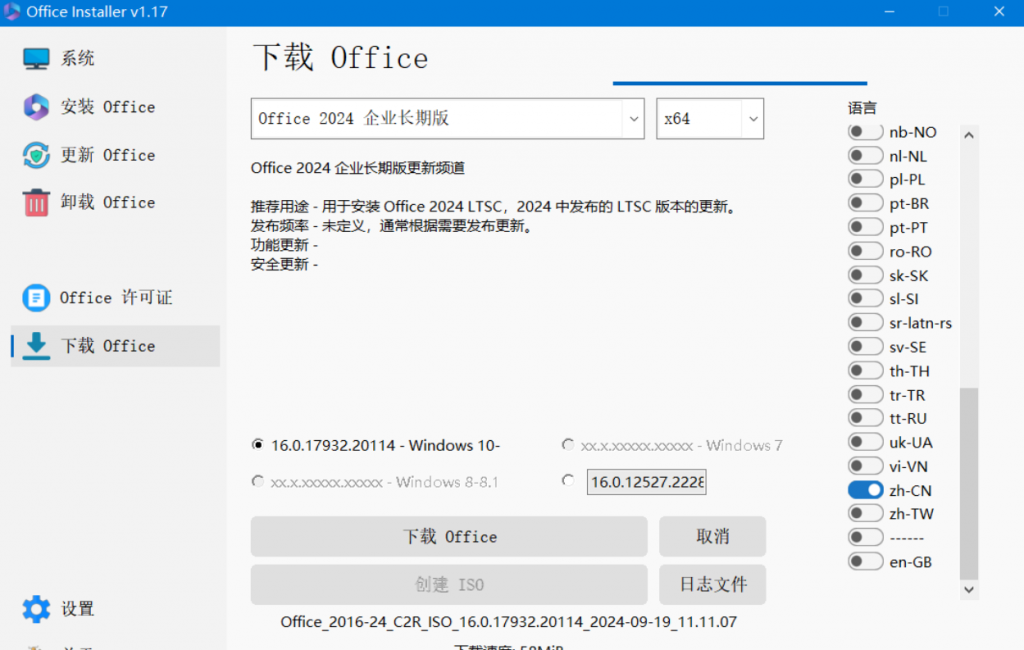Screen dimensions: 1024x650
Task: Minimize the Office Installer window
Action: 889,12
